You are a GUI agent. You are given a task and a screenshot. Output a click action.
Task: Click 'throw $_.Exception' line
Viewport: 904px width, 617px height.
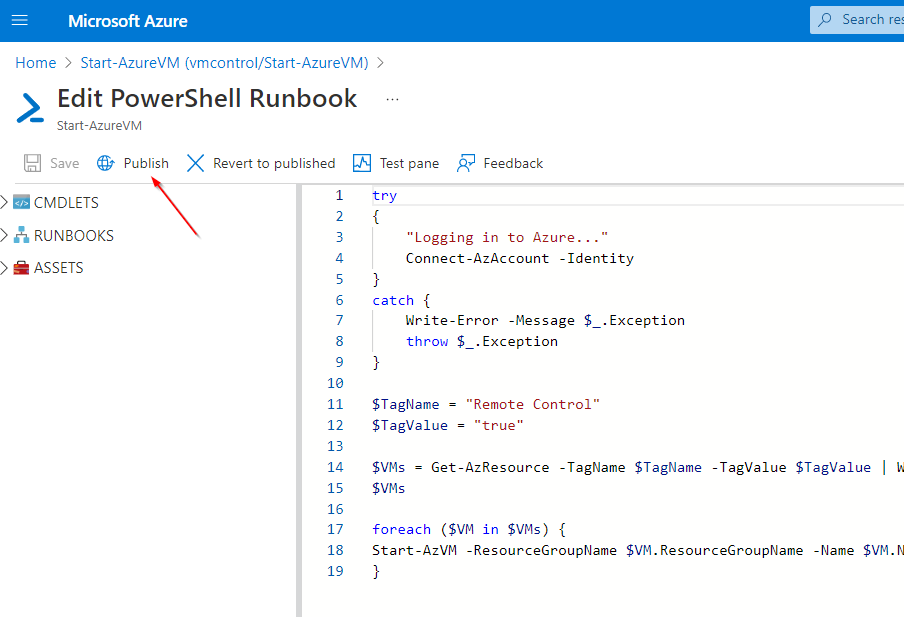[x=481, y=341]
